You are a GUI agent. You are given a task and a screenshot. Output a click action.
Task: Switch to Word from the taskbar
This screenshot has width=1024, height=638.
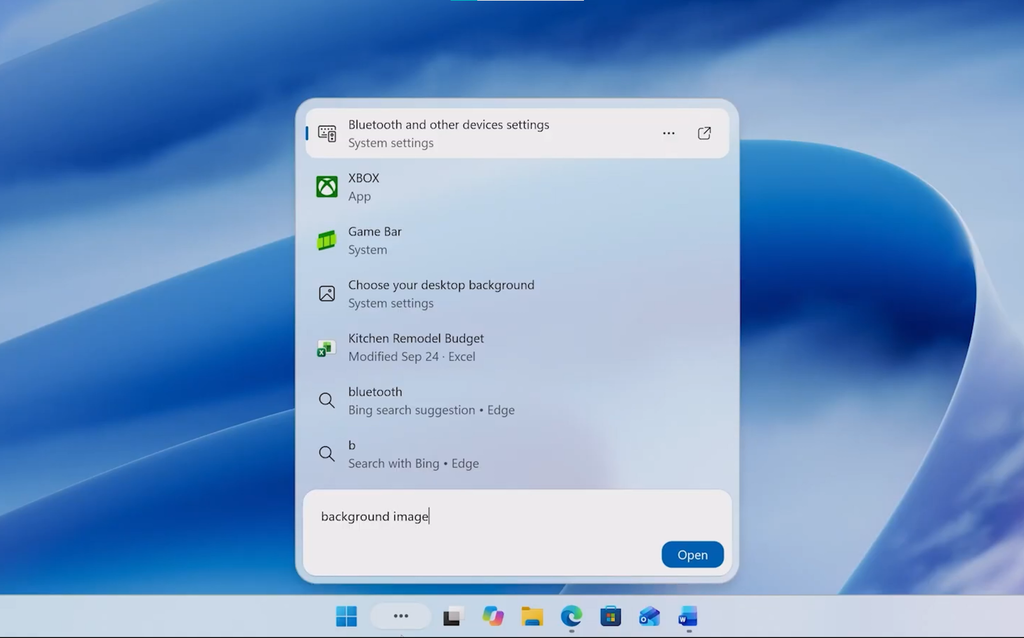[688, 616]
